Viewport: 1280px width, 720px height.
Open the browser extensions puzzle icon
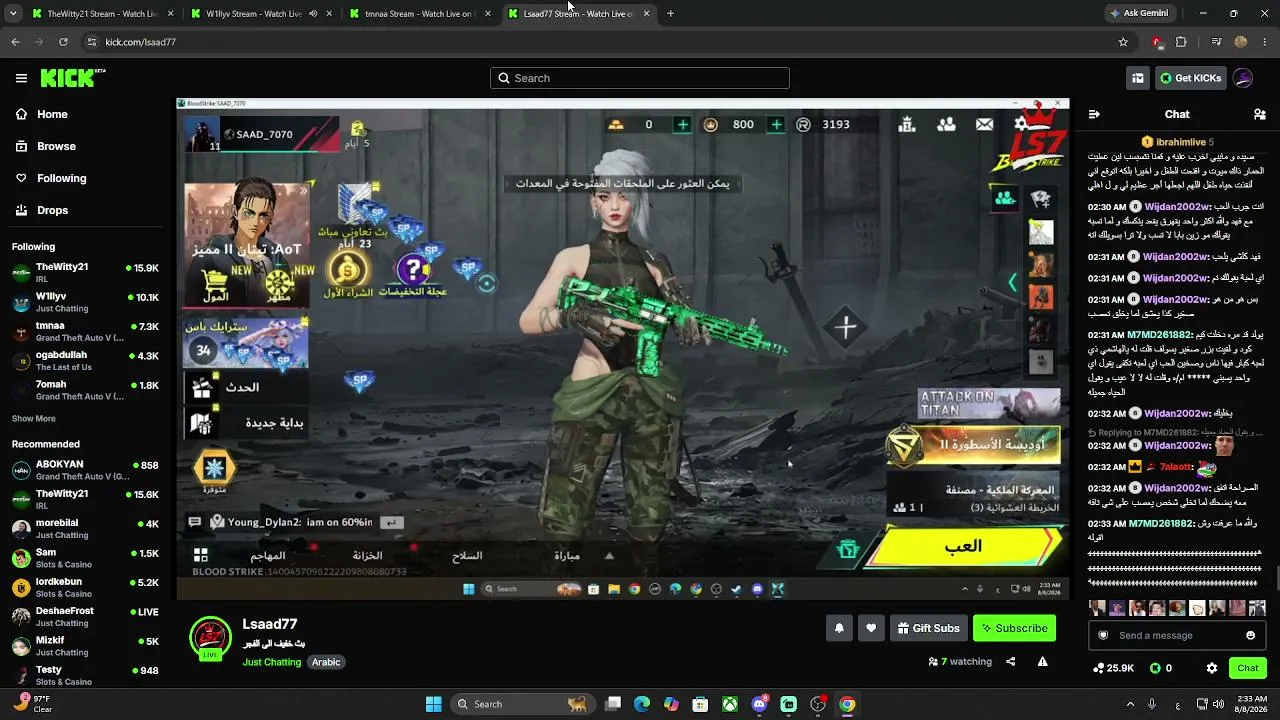1181,42
